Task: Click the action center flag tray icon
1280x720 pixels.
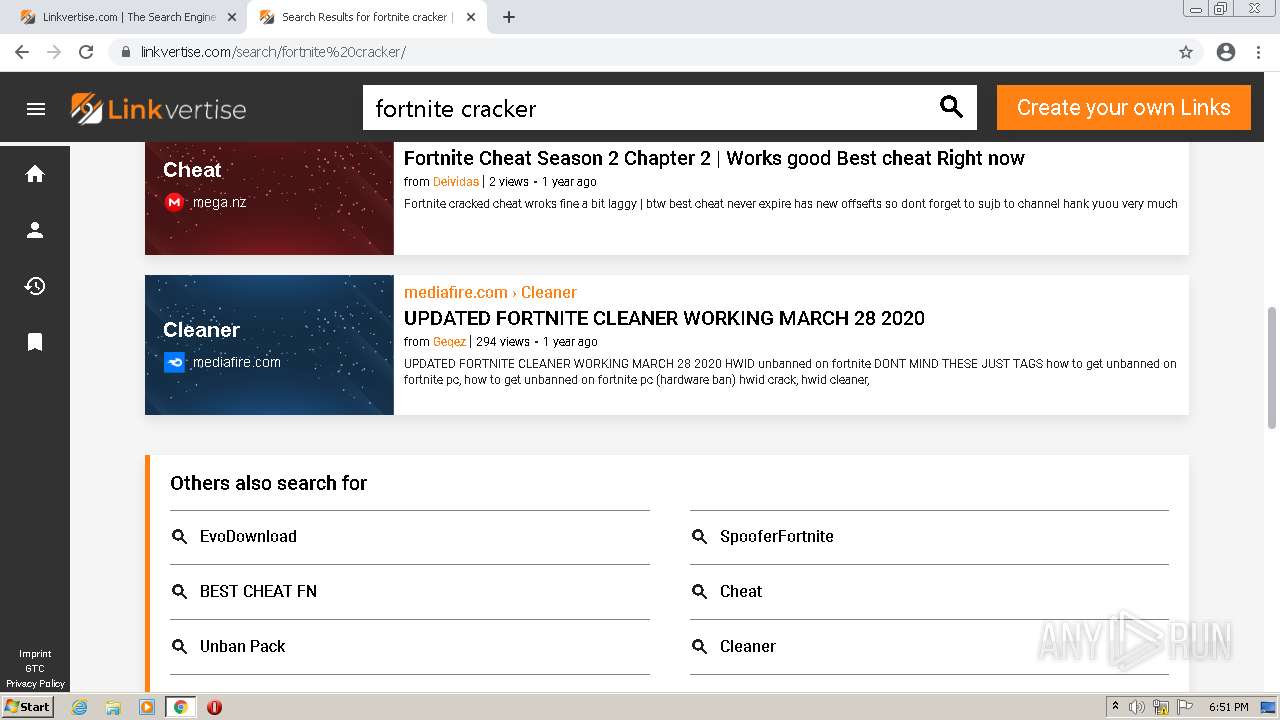Action: 1184,707
